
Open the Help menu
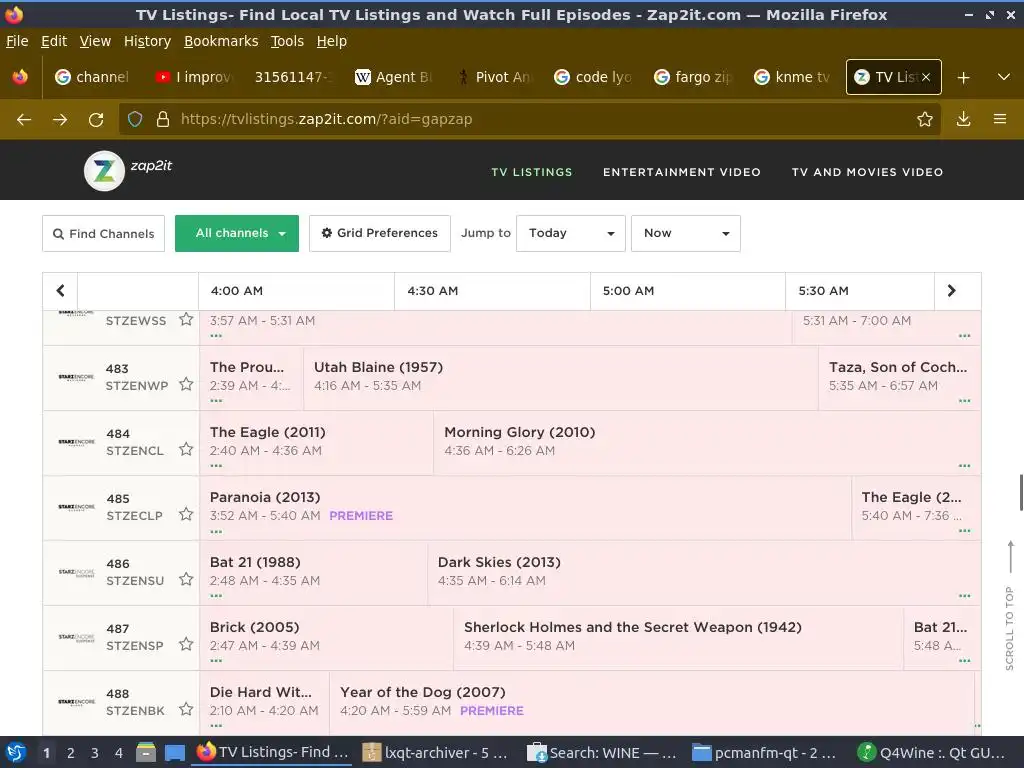[x=332, y=41]
